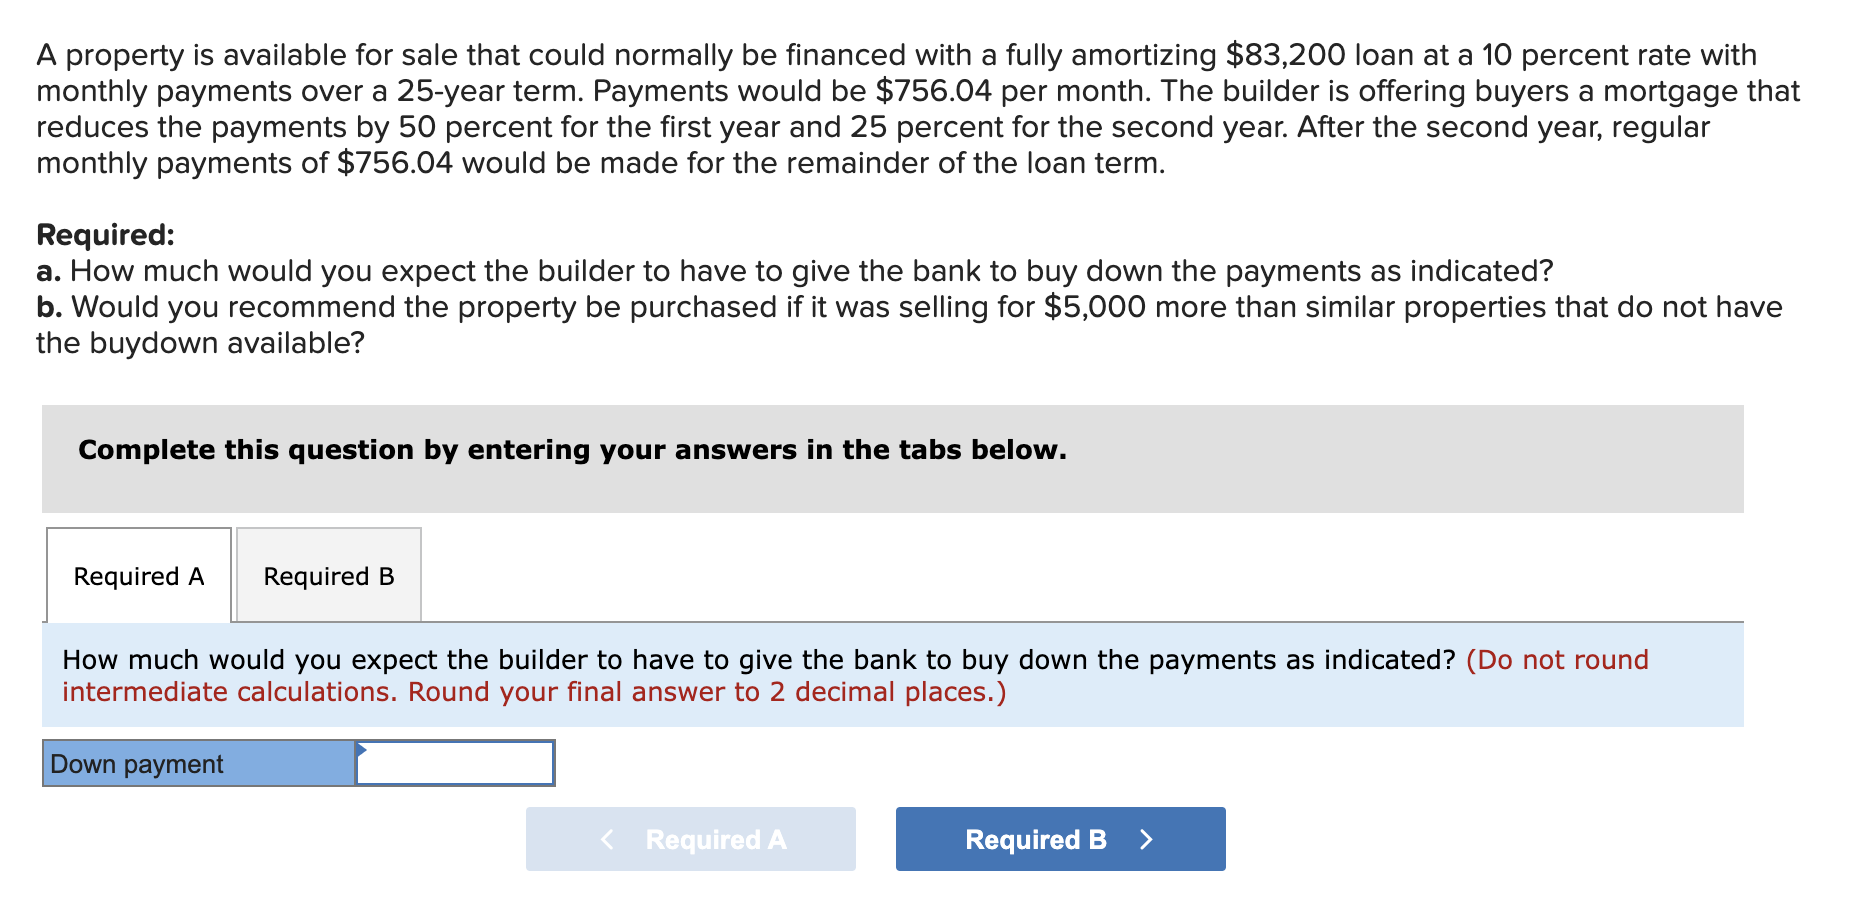The width and height of the screenshot is (1857, 908).
Task: Click the left chevron on Required A button
Action: [608, 840]
